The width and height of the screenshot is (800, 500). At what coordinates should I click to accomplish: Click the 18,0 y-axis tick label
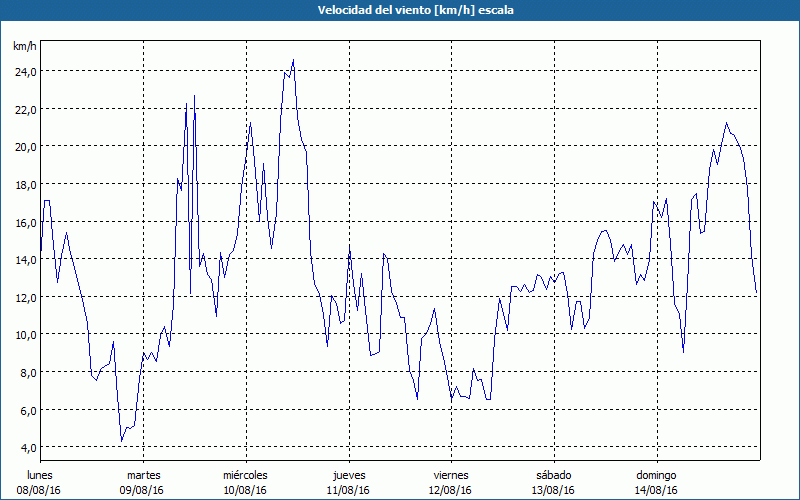point(24,184)
